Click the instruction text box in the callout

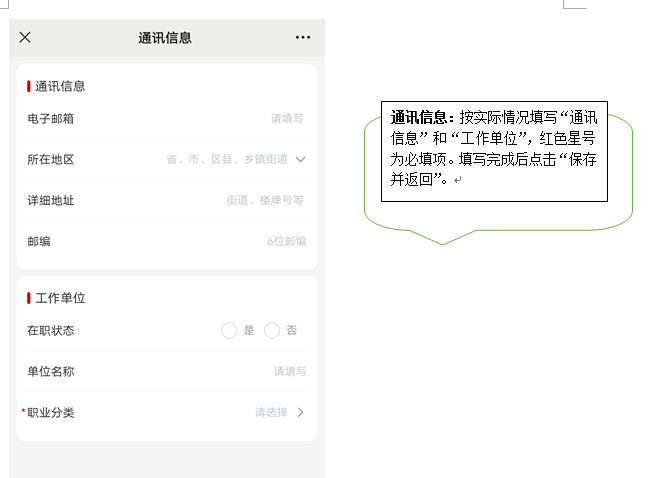click(494, 151)
